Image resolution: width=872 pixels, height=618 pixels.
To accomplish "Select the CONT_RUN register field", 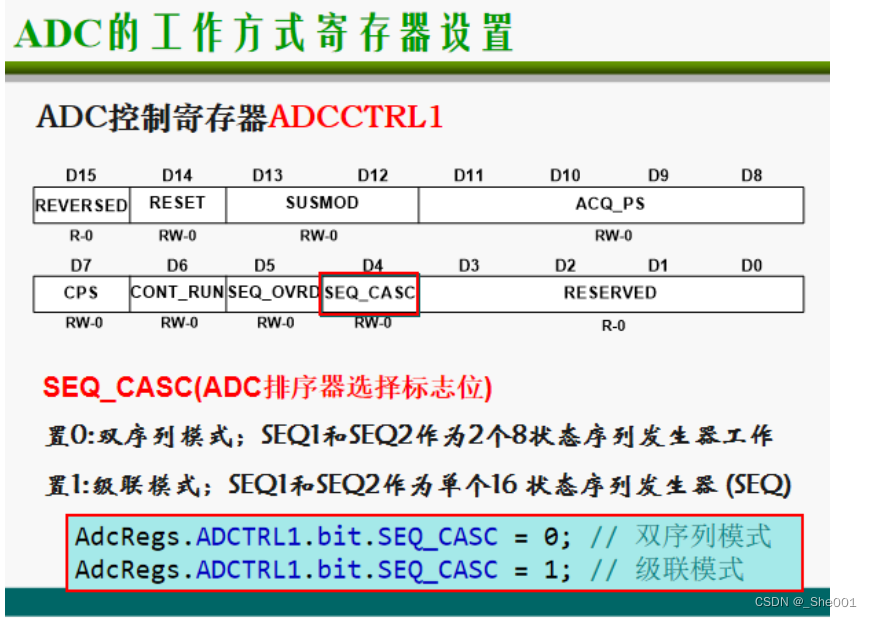I will 177,293.
